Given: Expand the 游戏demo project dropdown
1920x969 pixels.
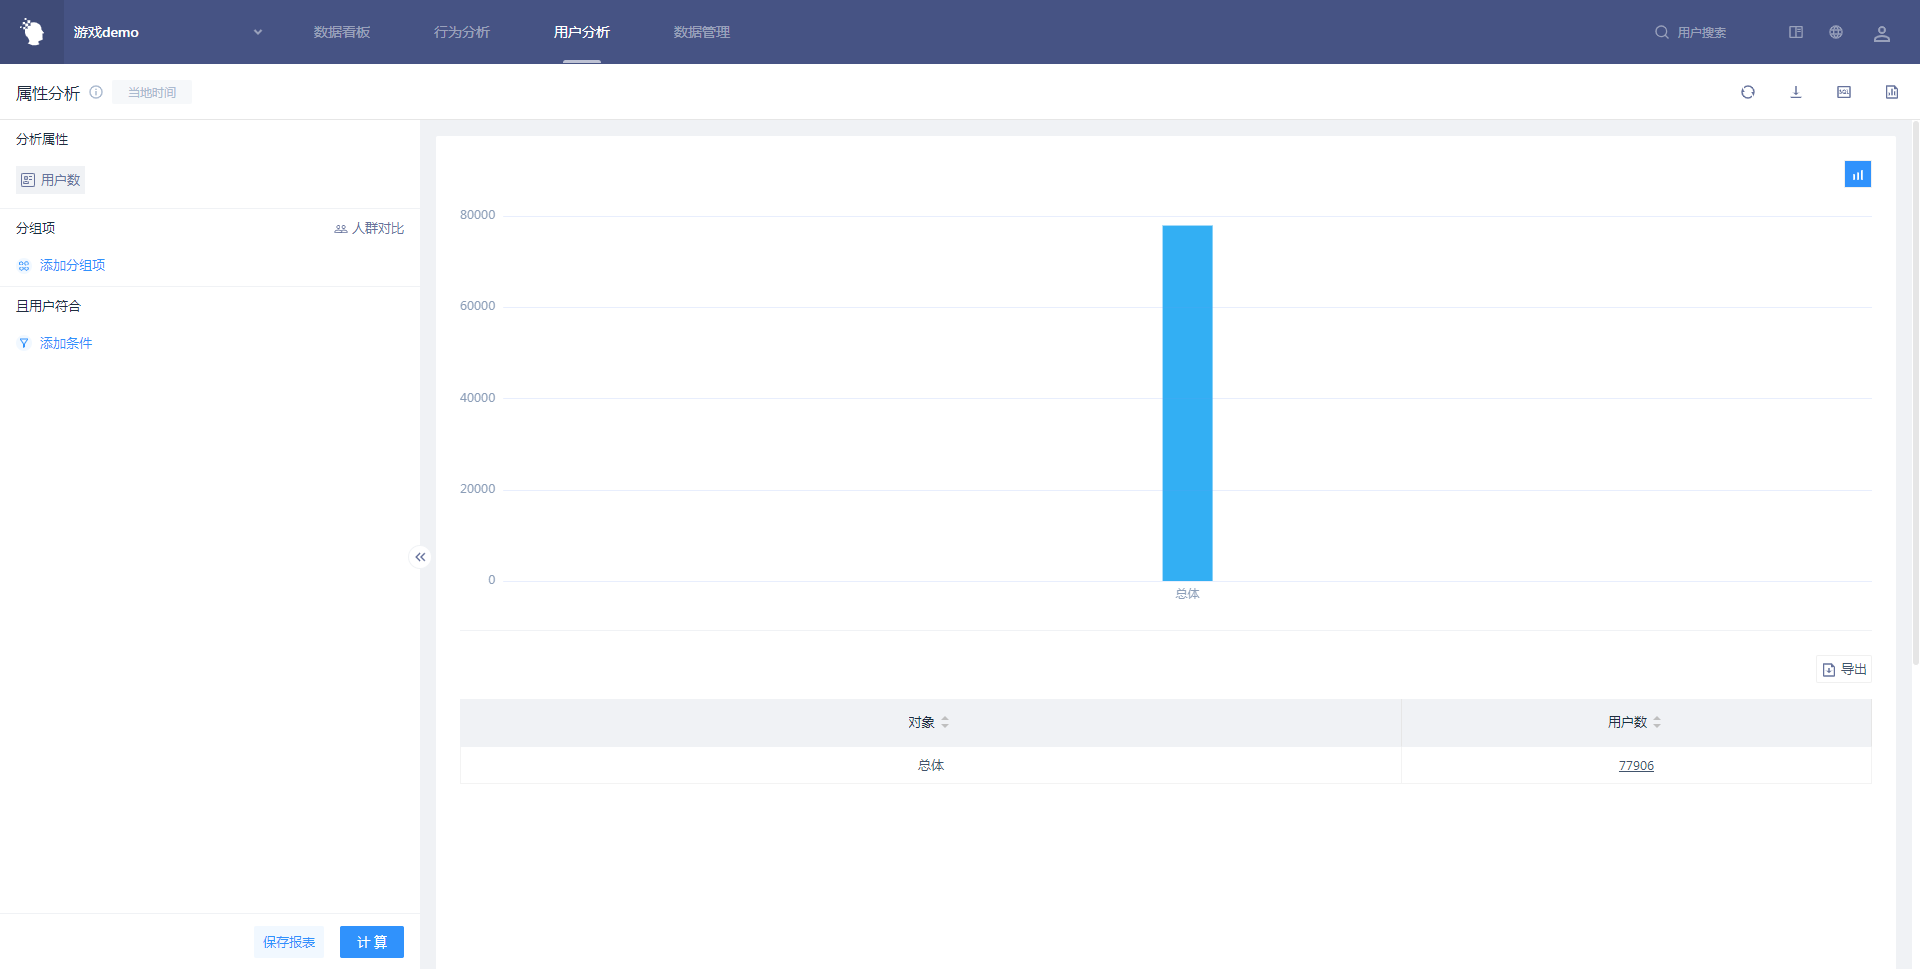Looking at the screenshot, I should pos(257,32).
